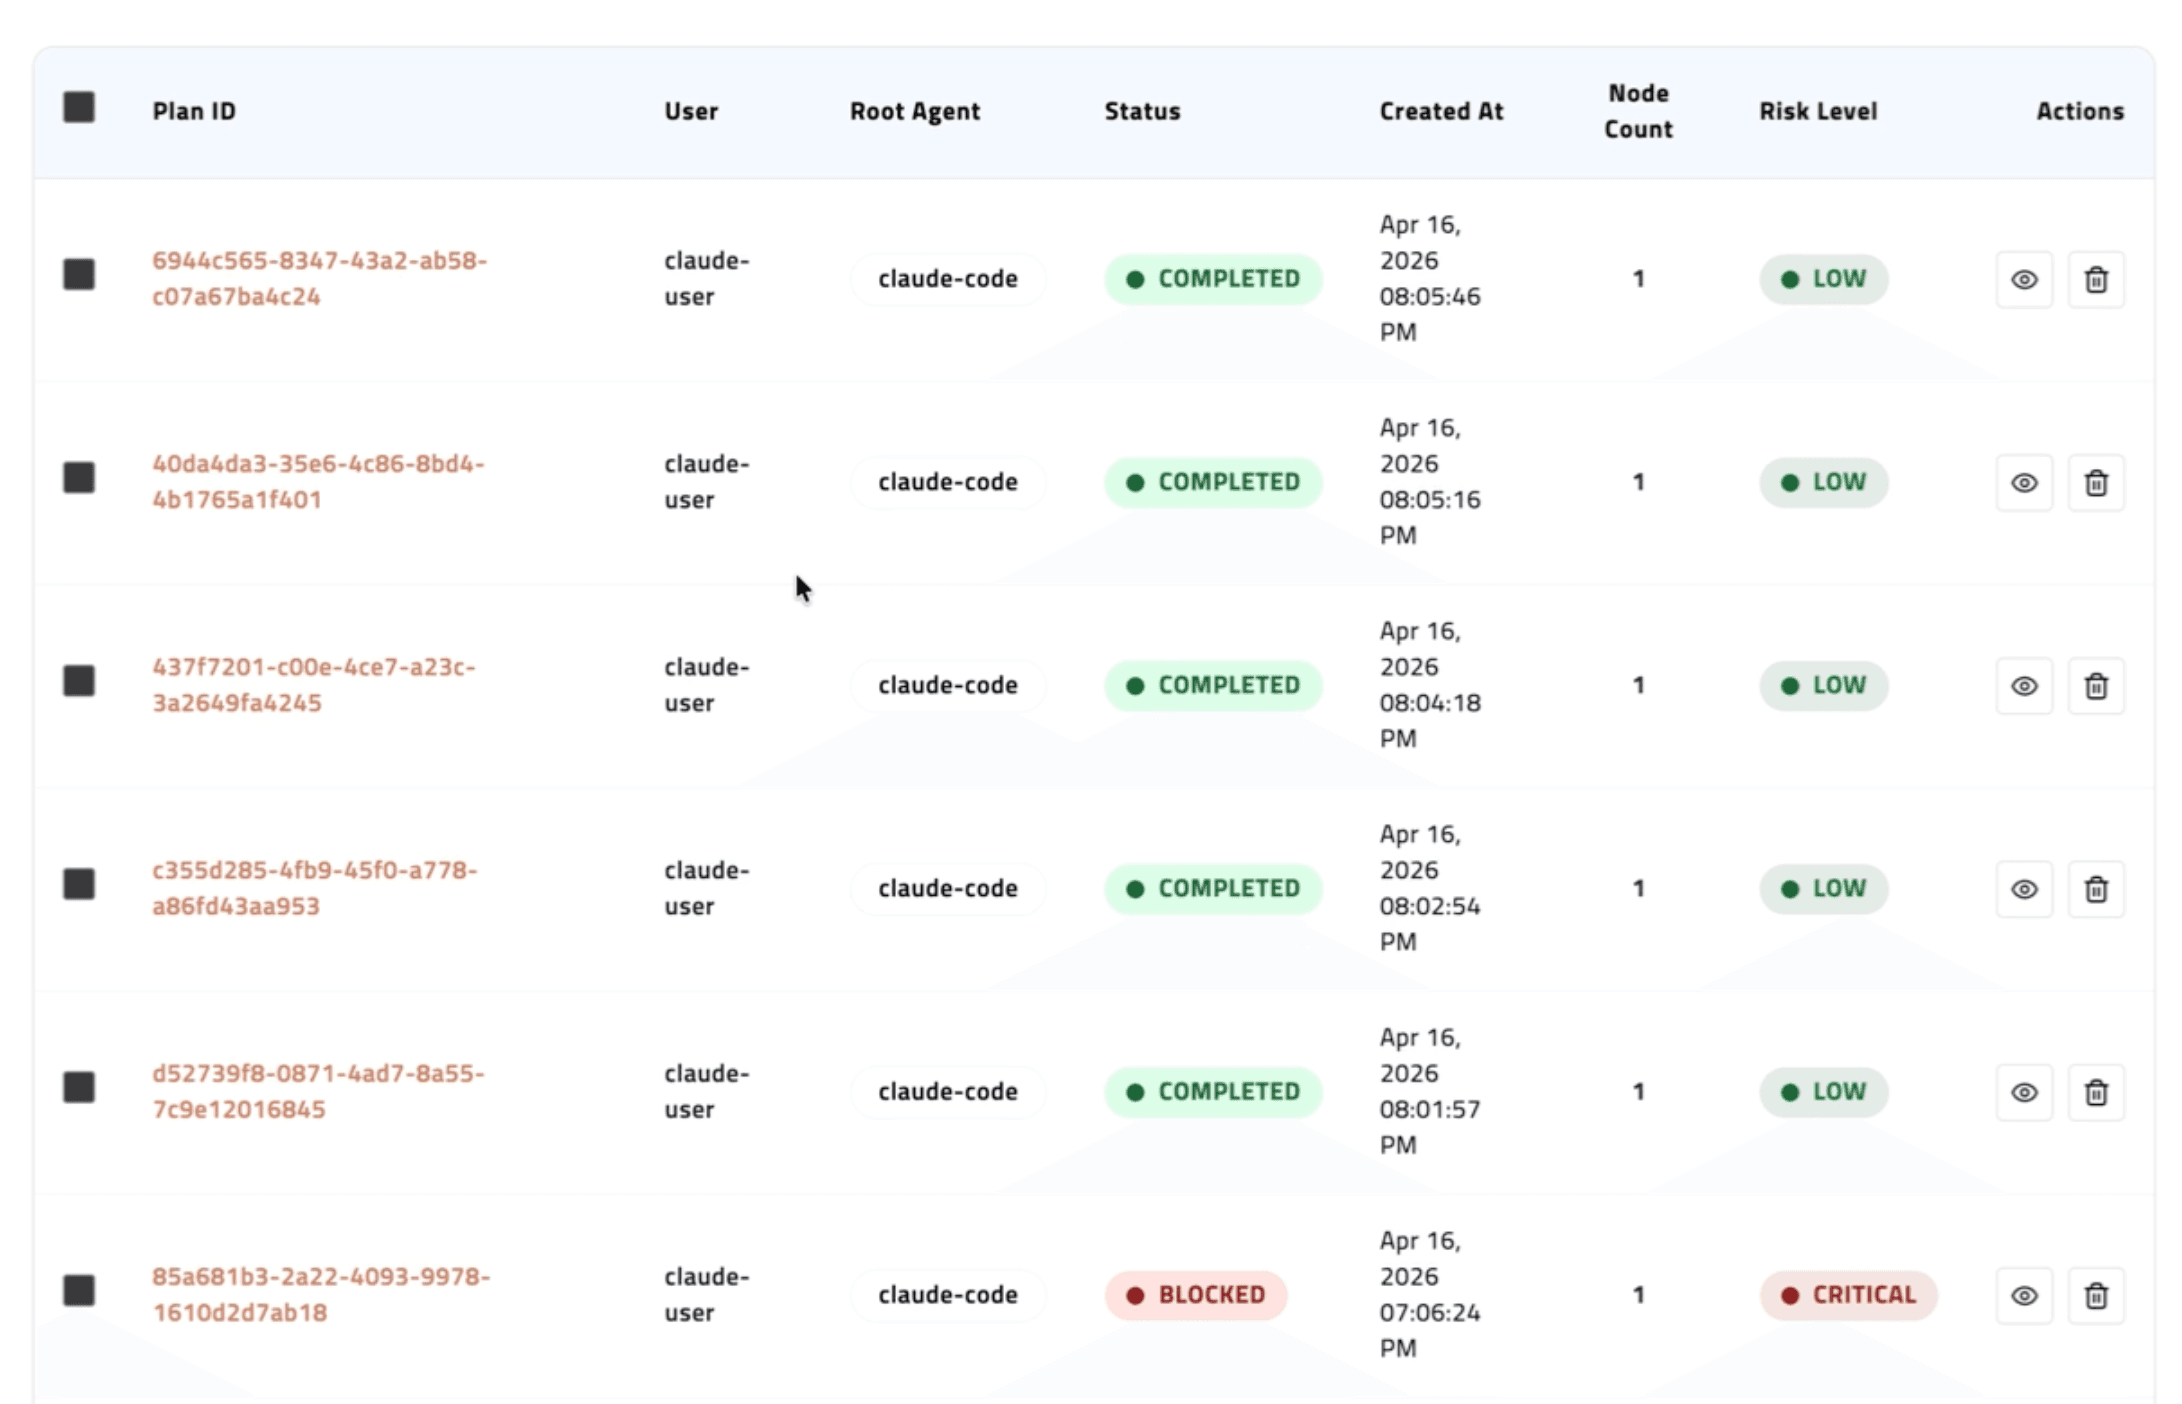The image size is (2182, 1404).
Task: Delete plan 6944c565 with its trash icon
Action: click(2095, 280)
